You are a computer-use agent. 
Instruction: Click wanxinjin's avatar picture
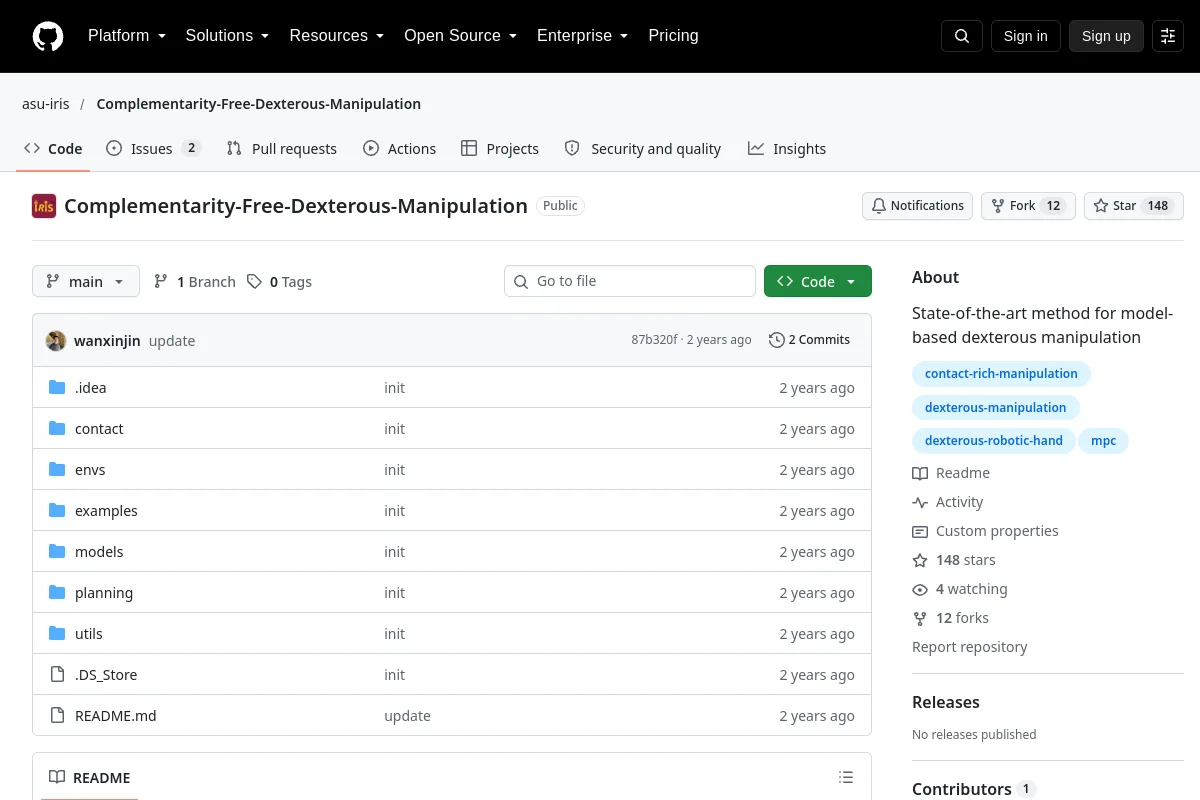pyautogui.click(x=56, y=340)
